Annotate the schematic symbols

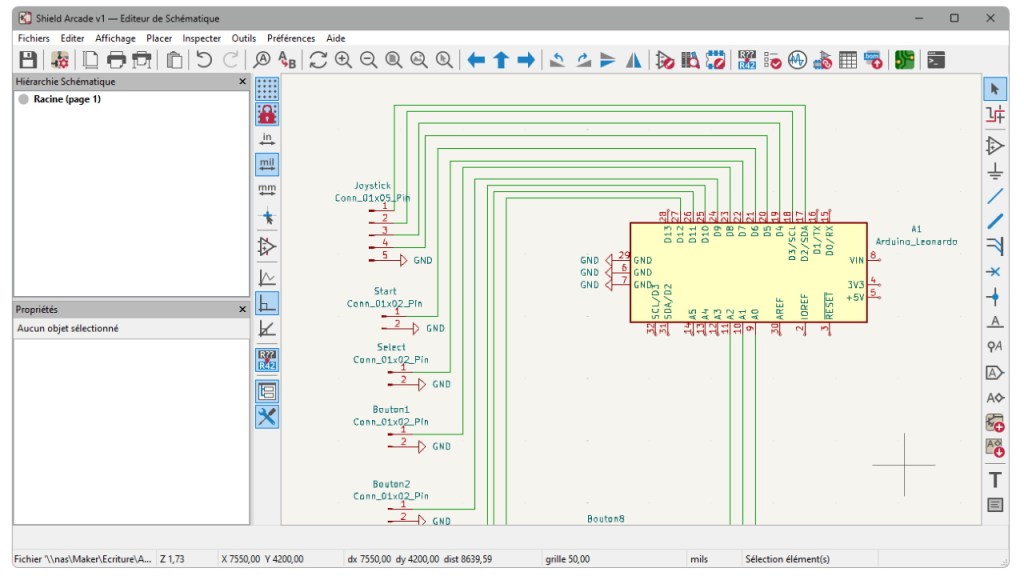click(x=747, y=61)
